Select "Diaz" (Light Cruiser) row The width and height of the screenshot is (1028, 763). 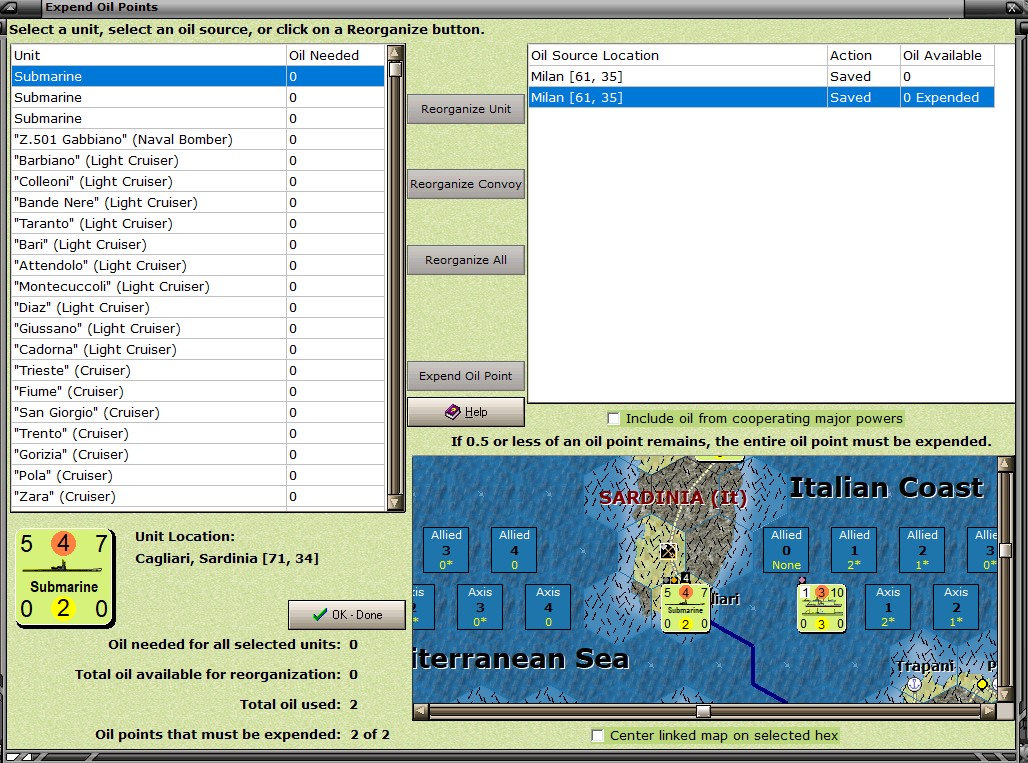pos(198,307)
